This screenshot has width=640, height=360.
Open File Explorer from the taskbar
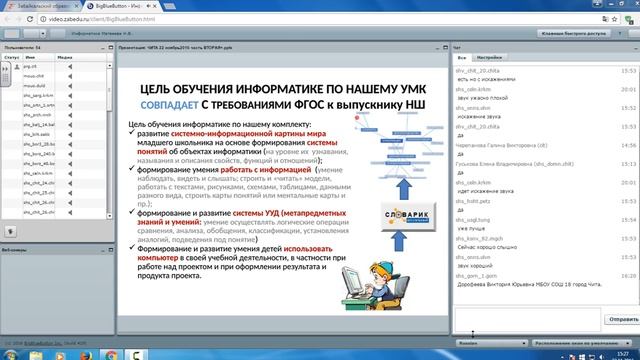coord(36,355)
